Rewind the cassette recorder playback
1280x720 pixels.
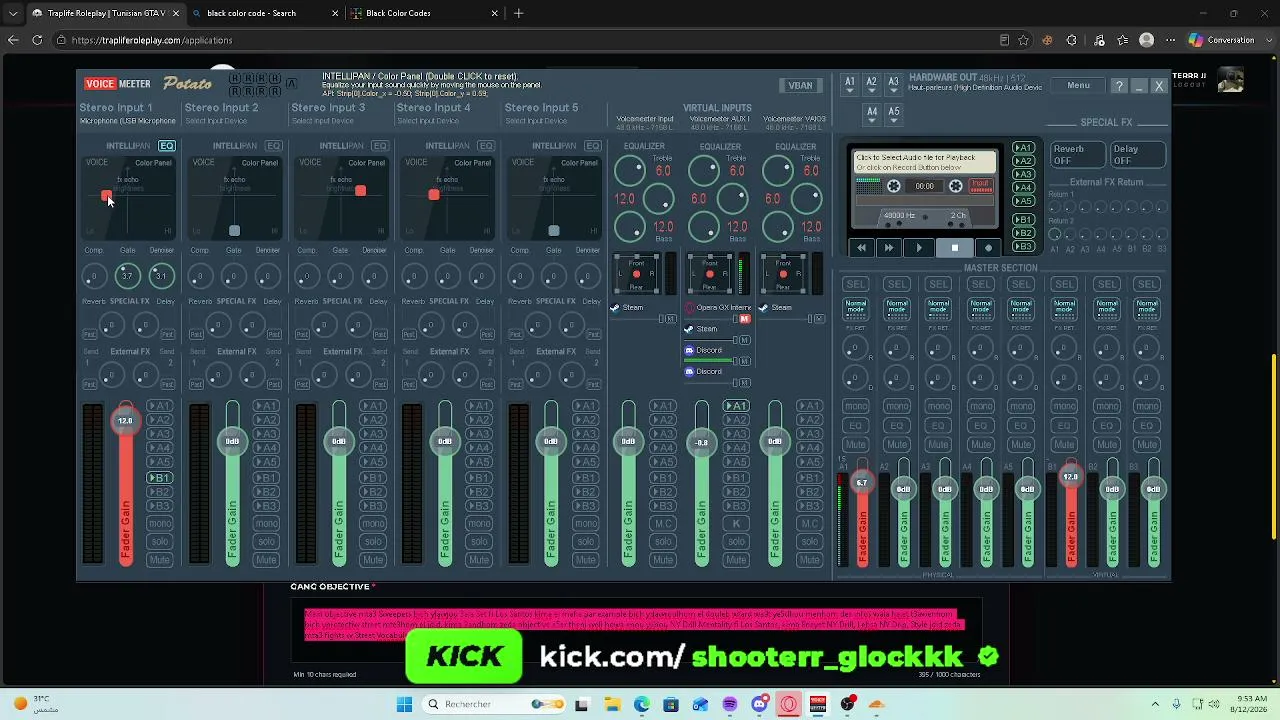coord(861,248)
